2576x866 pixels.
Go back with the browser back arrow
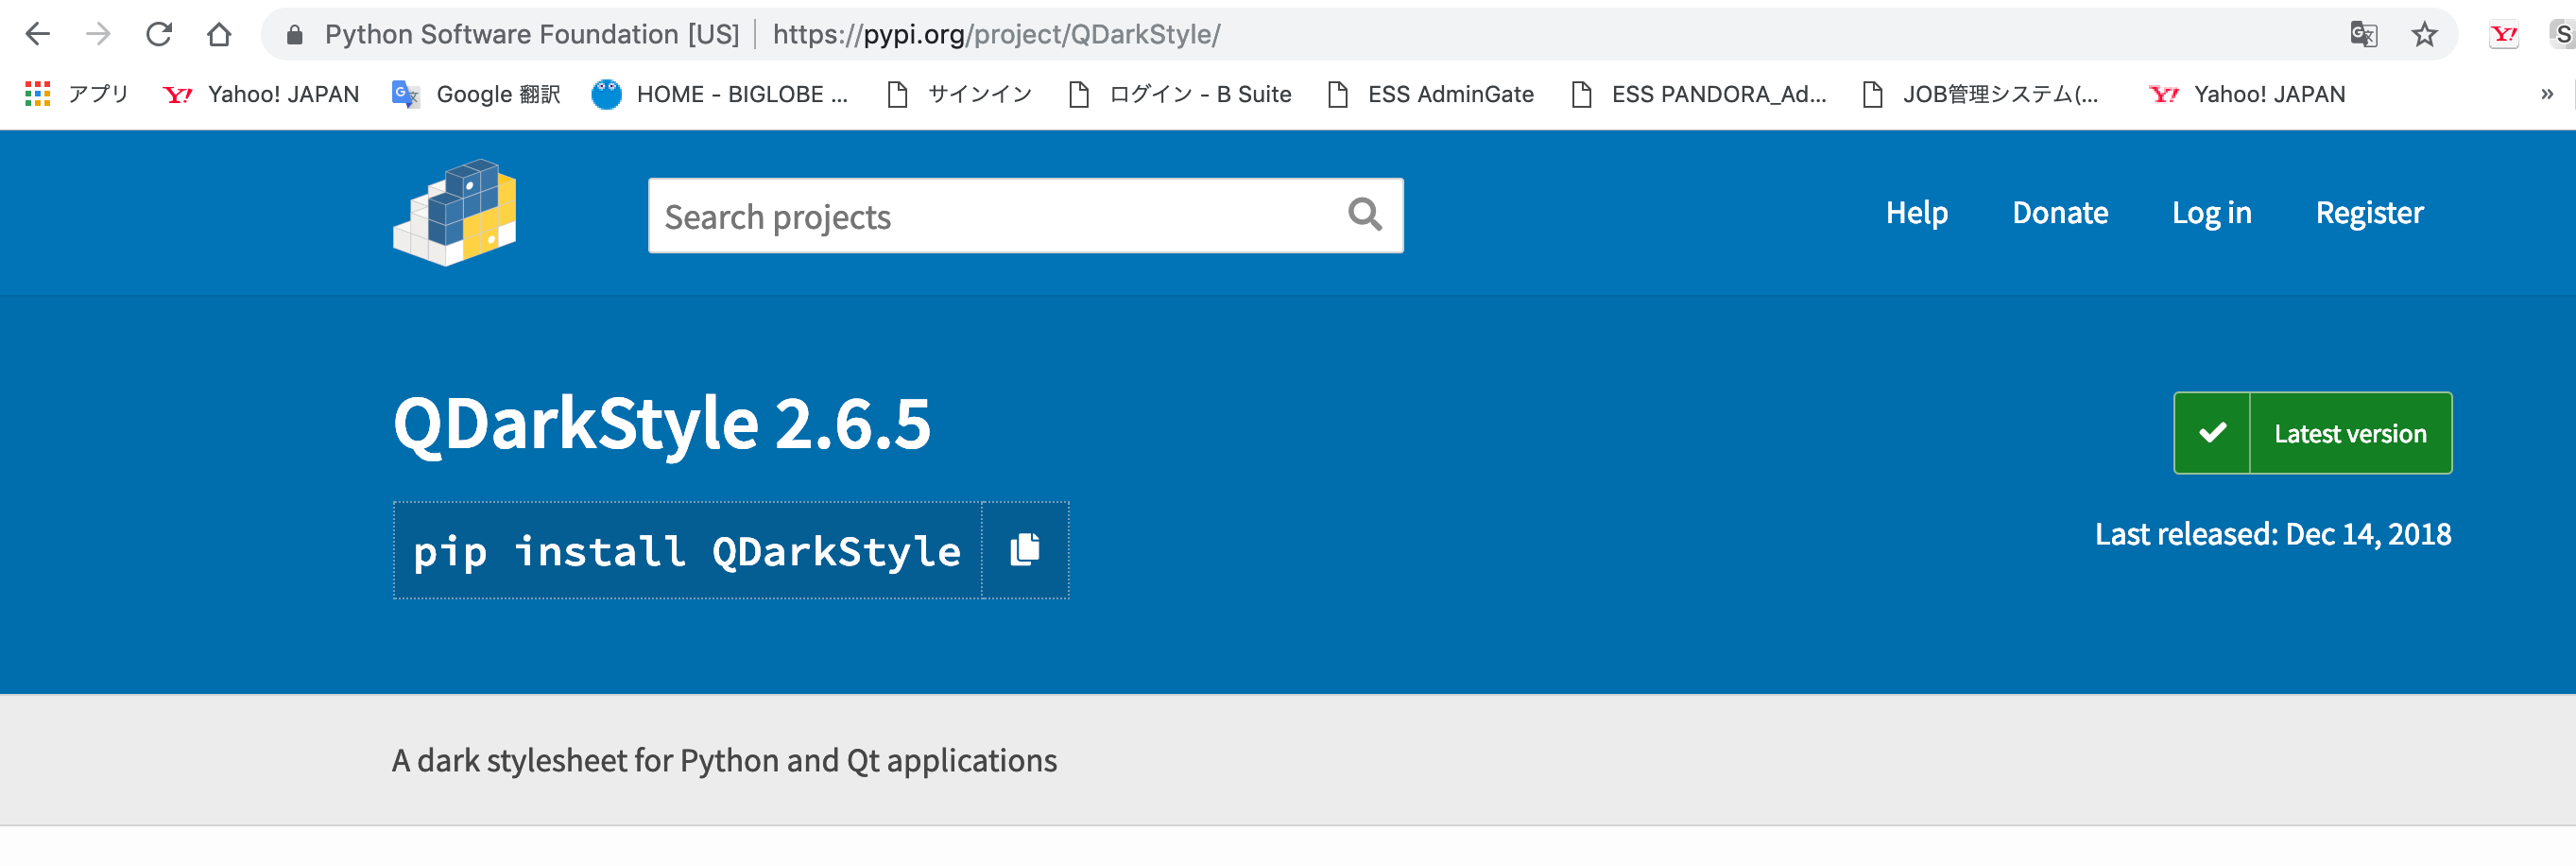click(x=37, y=34)
